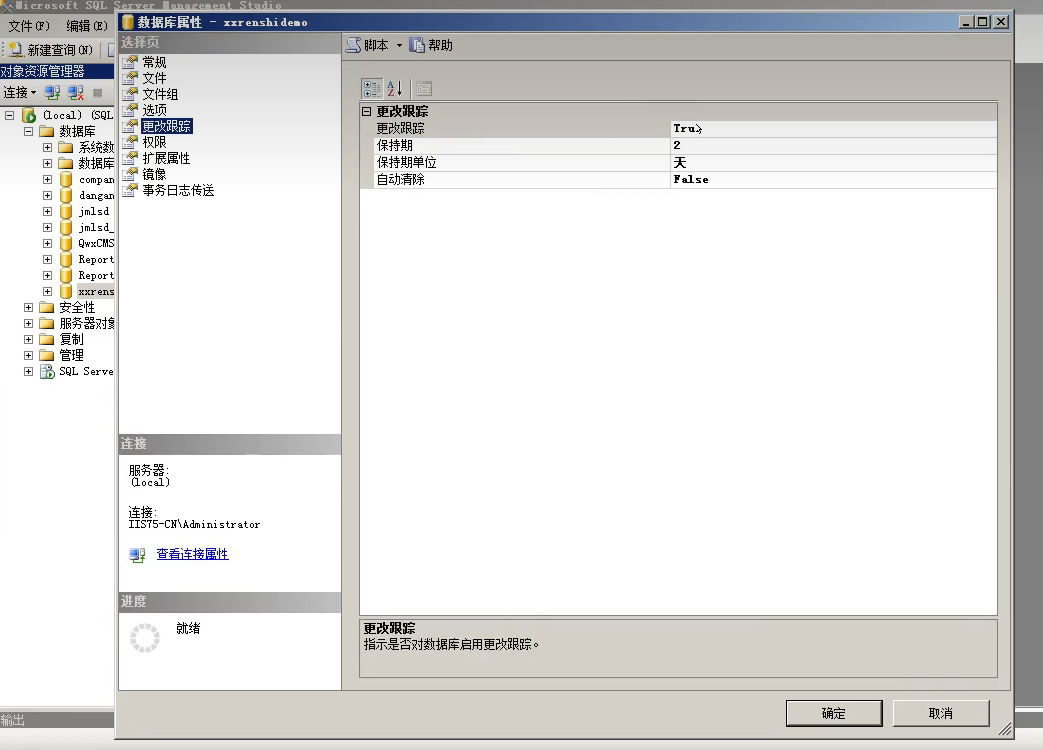Open the 文件 page
Image resolution: width=1043 pixels, height=750 pixels.
tap(154, 78)
